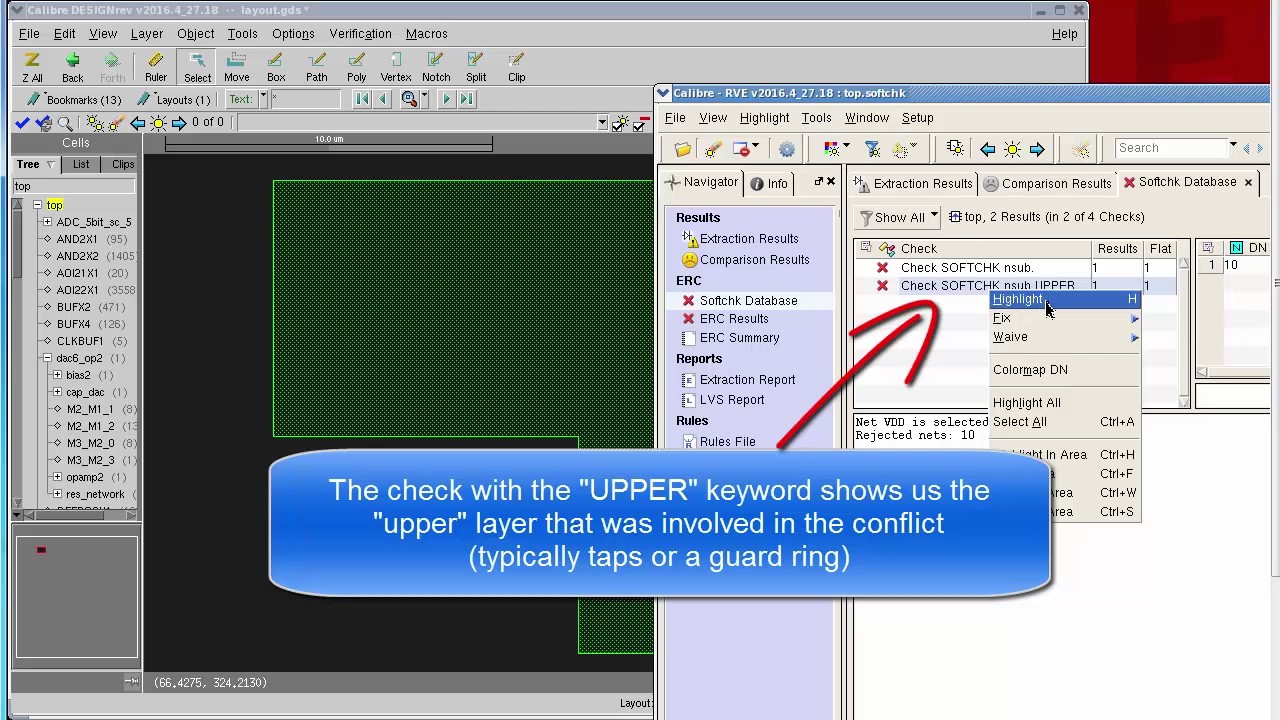
Task: Expand the opamp2 tree node
Action: 57,477
